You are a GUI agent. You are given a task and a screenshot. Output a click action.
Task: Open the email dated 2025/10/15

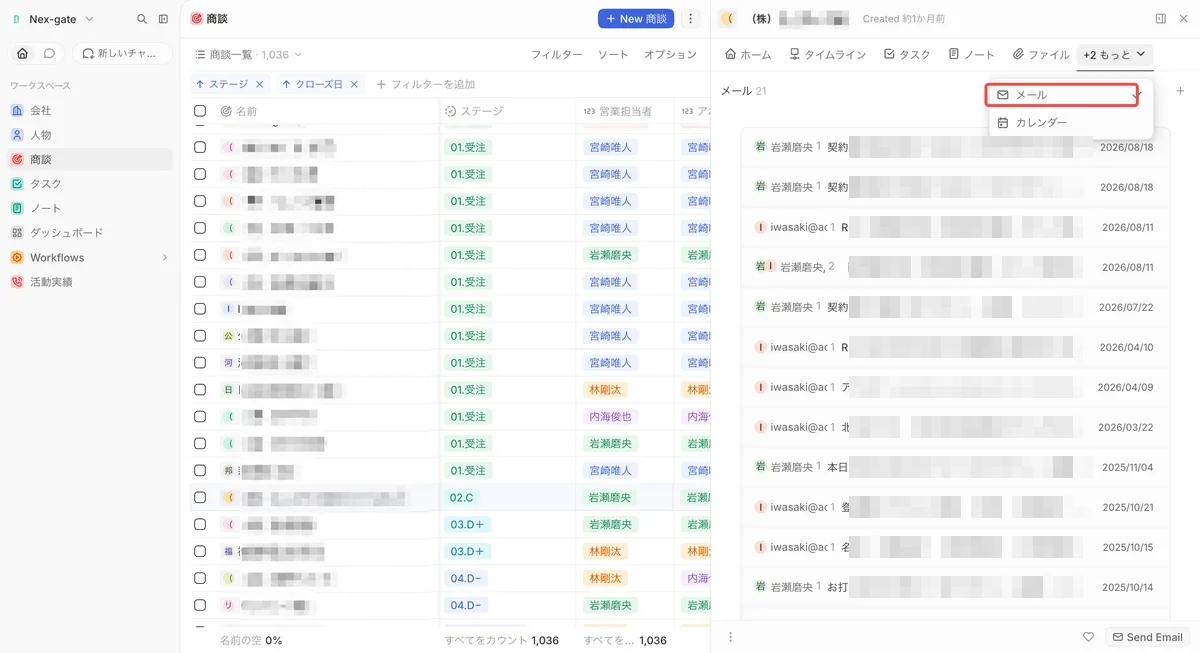[x=955, y=547]
